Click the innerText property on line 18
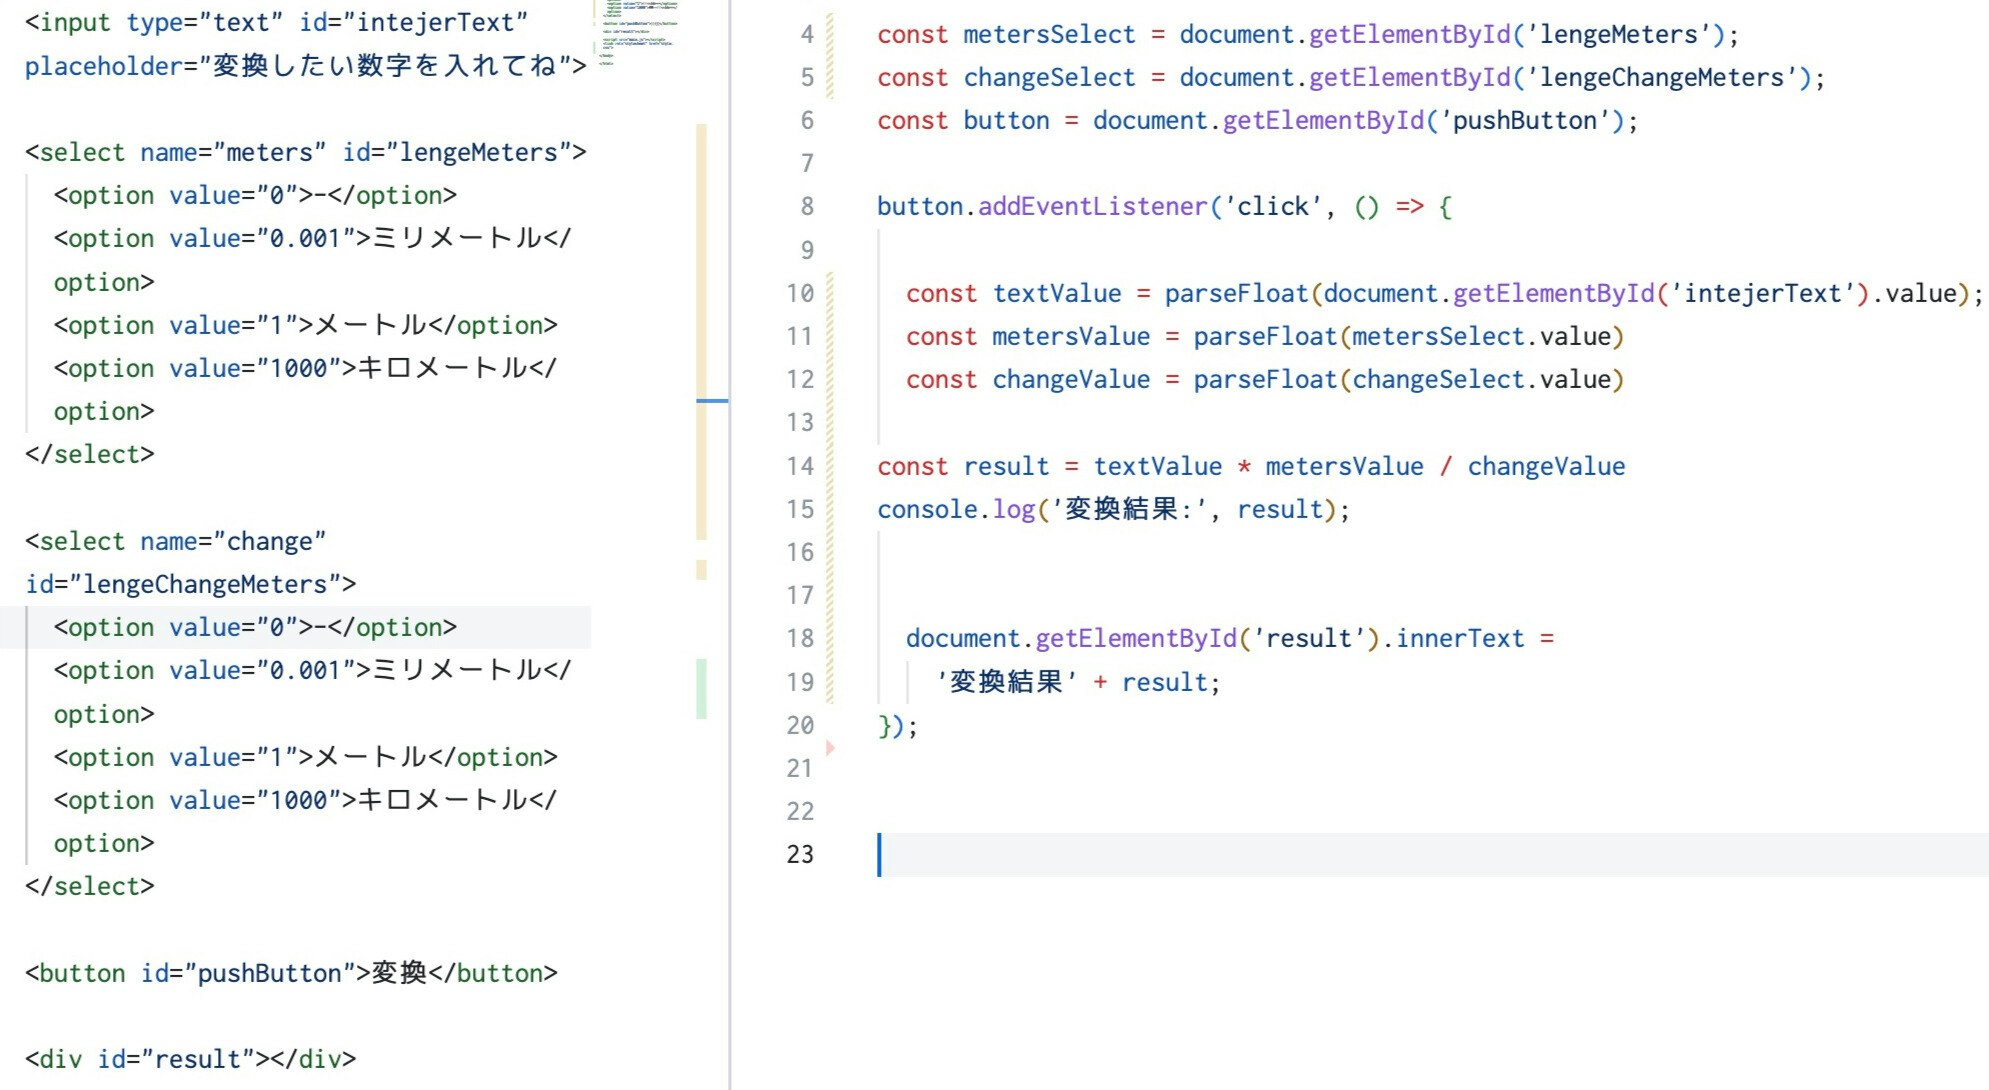 pyautogui.click(x=1460, y=639)
